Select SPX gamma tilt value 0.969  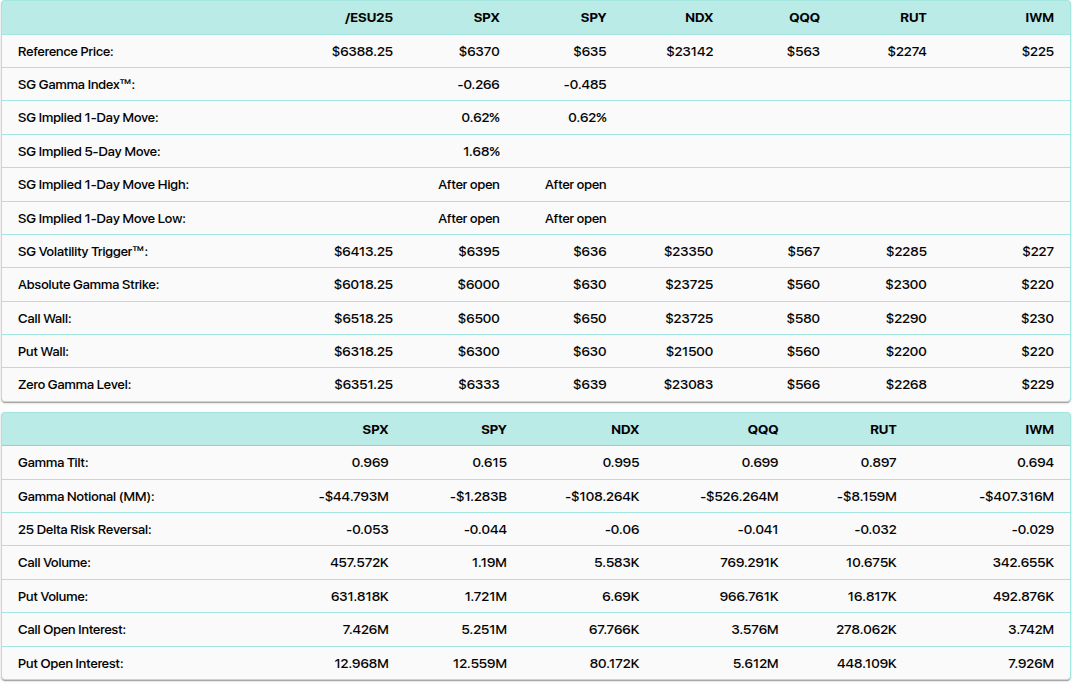370,463
